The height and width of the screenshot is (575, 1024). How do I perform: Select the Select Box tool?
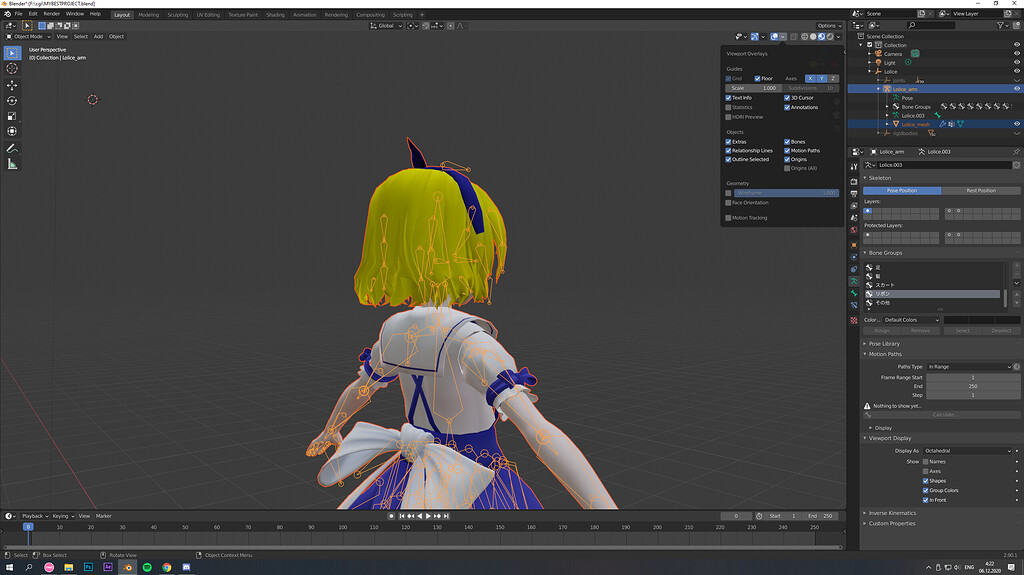click(x=12, y=53)
